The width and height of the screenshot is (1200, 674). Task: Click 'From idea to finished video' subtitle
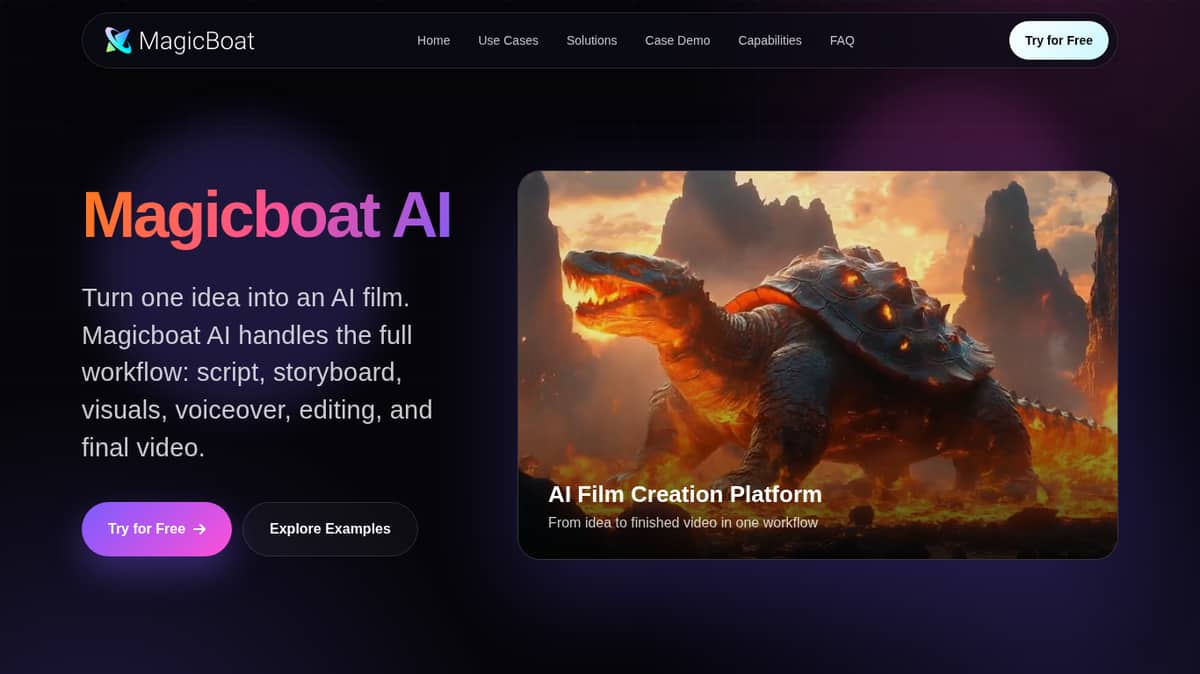[x=683, y=522]
